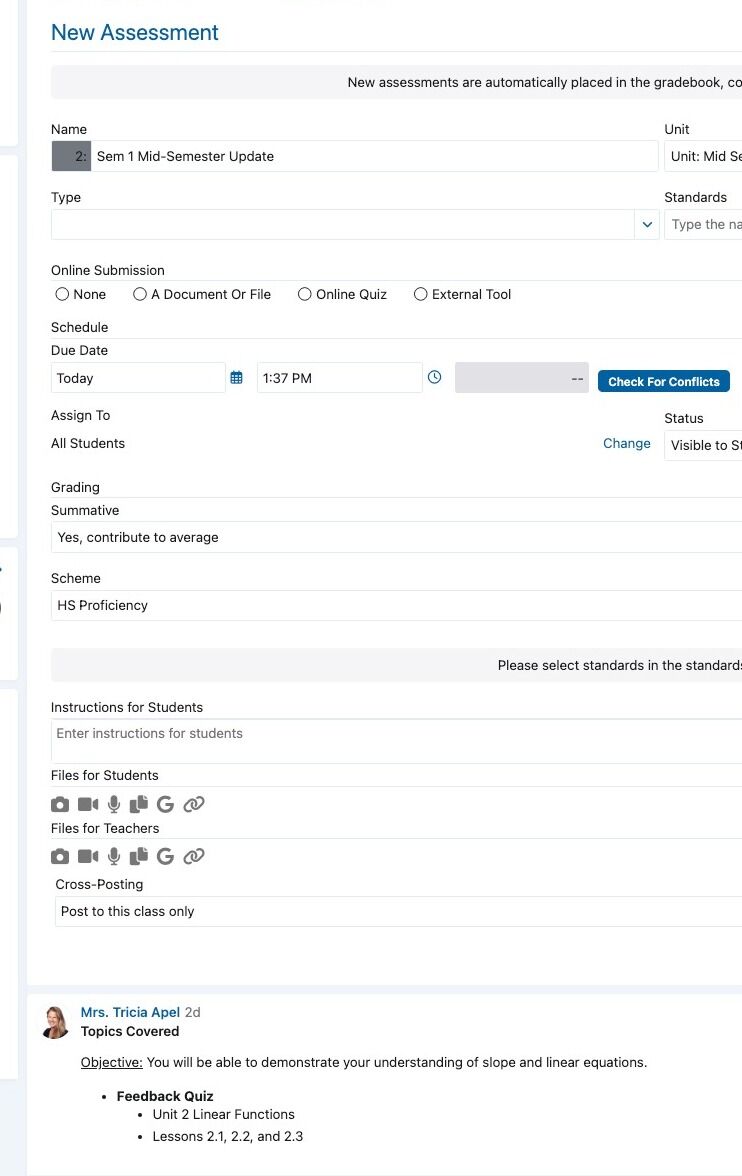Click the due time field showing 1:37 PM
Viewport: 742px width, 1176px height.
pyautogui.click(x=339, y=378)
